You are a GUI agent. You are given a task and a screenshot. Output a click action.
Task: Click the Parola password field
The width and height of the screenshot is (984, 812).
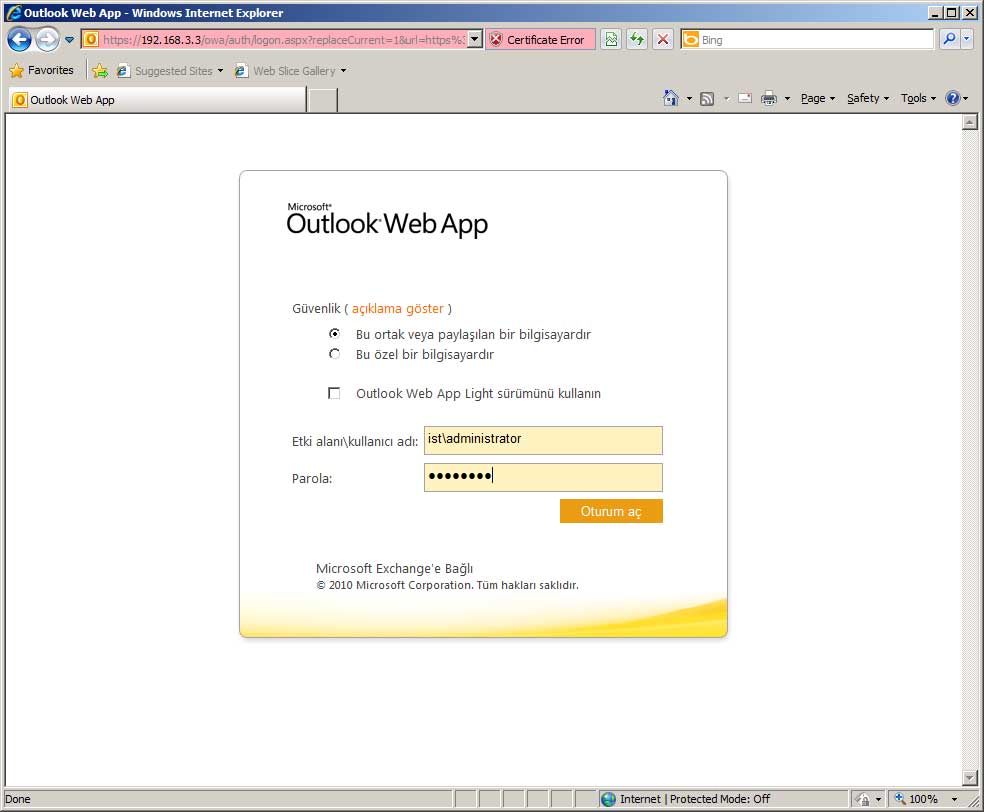[x=543, y=477]
